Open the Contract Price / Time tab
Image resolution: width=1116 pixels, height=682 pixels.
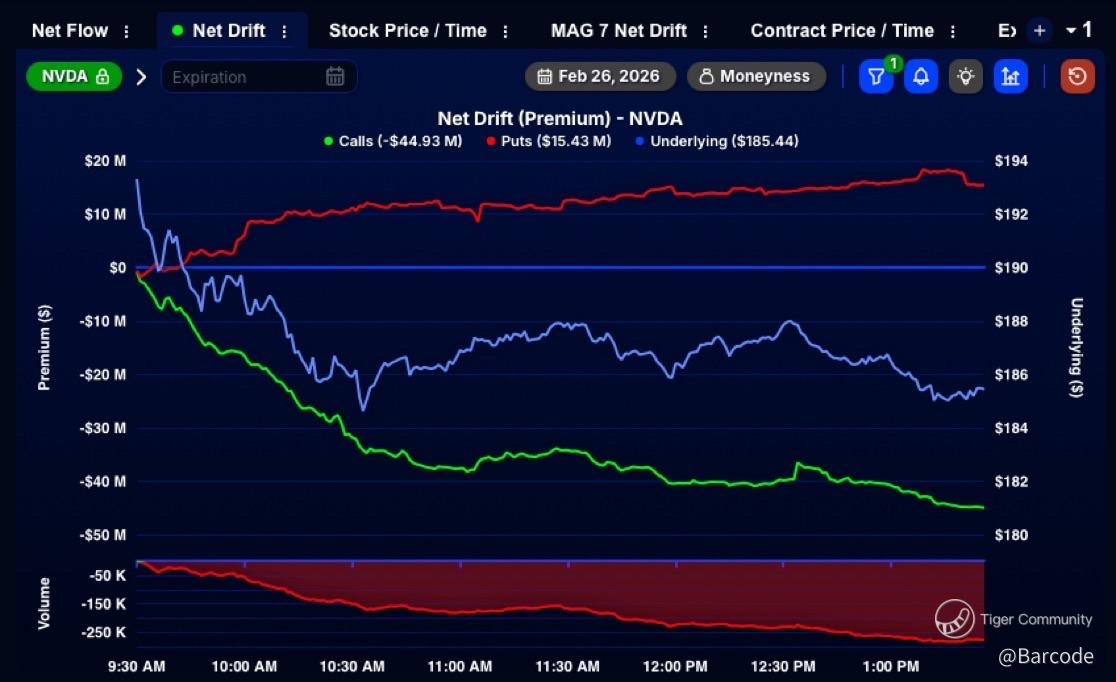(x=842, y=31)
